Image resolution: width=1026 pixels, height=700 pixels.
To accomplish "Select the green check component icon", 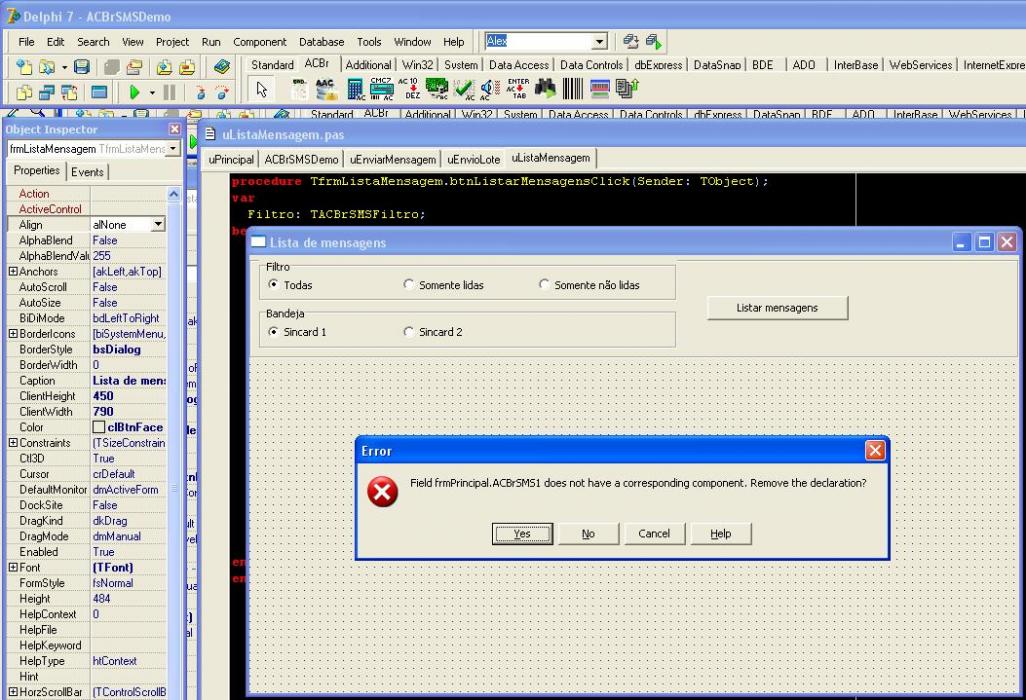I will tap(466, 89).
